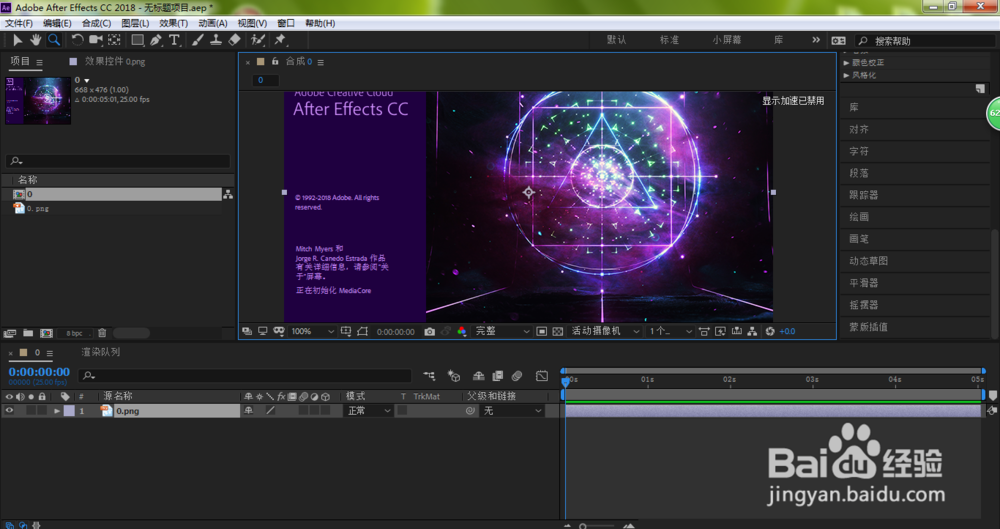Take a snapshot with camera icon
This screenshot has width=1000, height=529.
tap(429, 332)
